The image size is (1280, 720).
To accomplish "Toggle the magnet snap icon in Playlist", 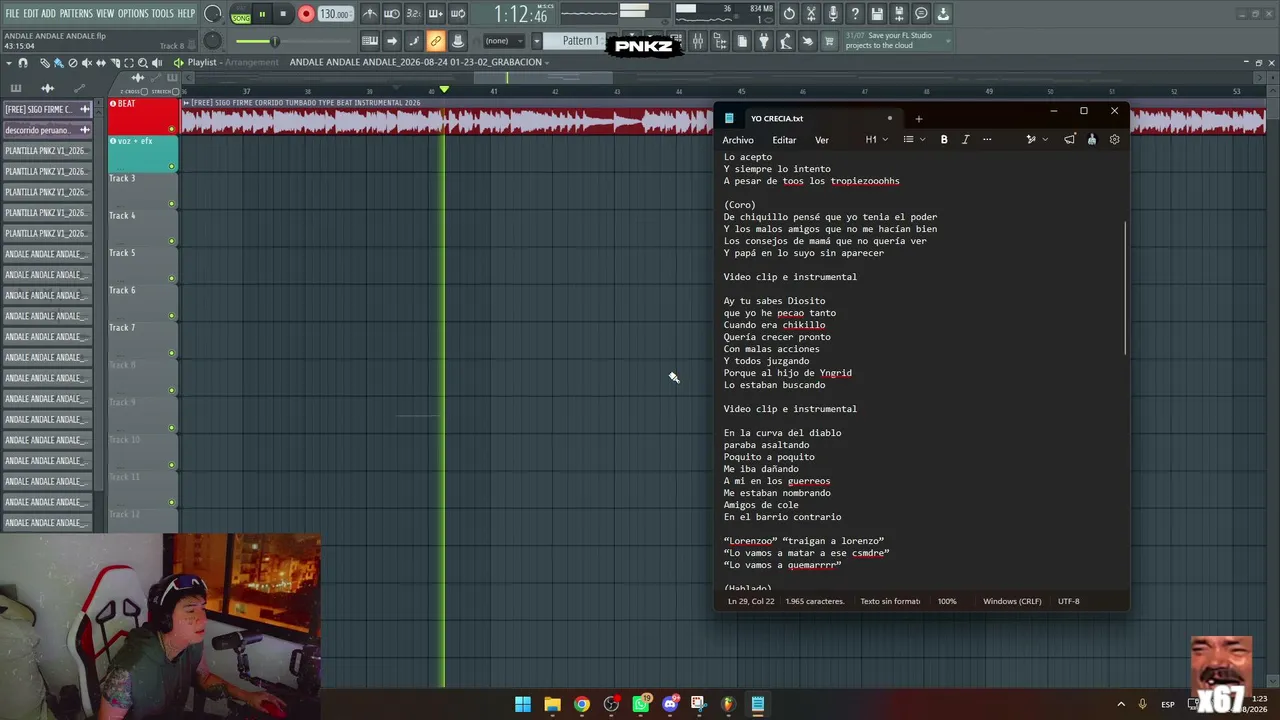I will point(23,63).
